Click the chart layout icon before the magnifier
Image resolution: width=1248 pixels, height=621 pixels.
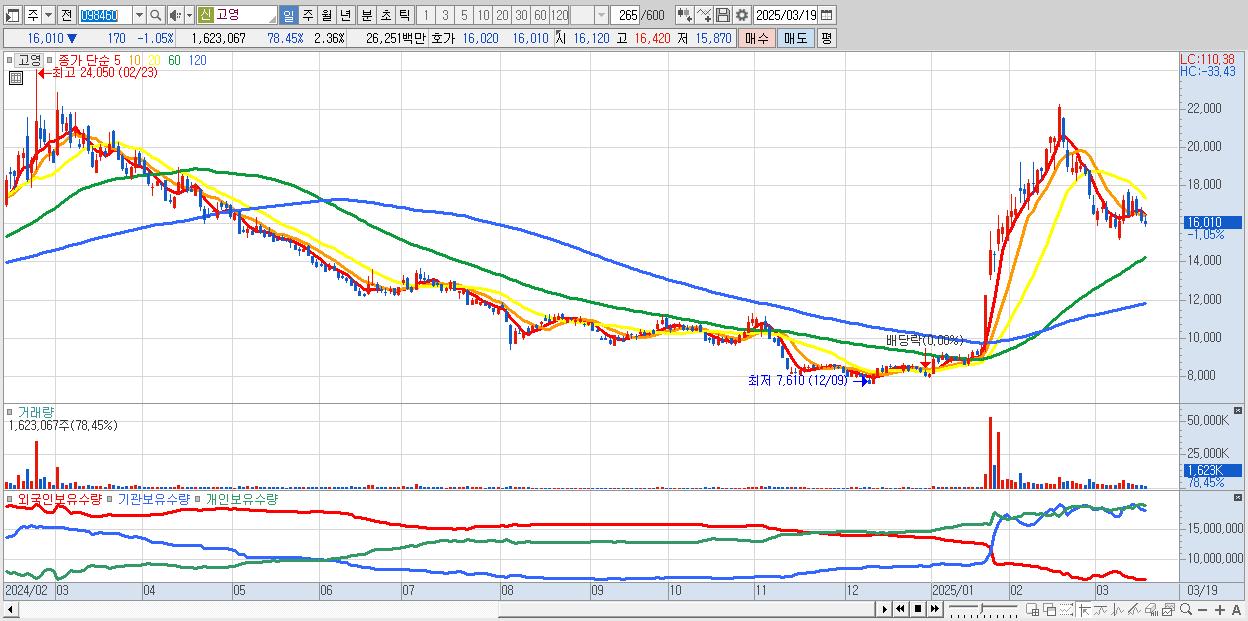(x=1168, y=610)
